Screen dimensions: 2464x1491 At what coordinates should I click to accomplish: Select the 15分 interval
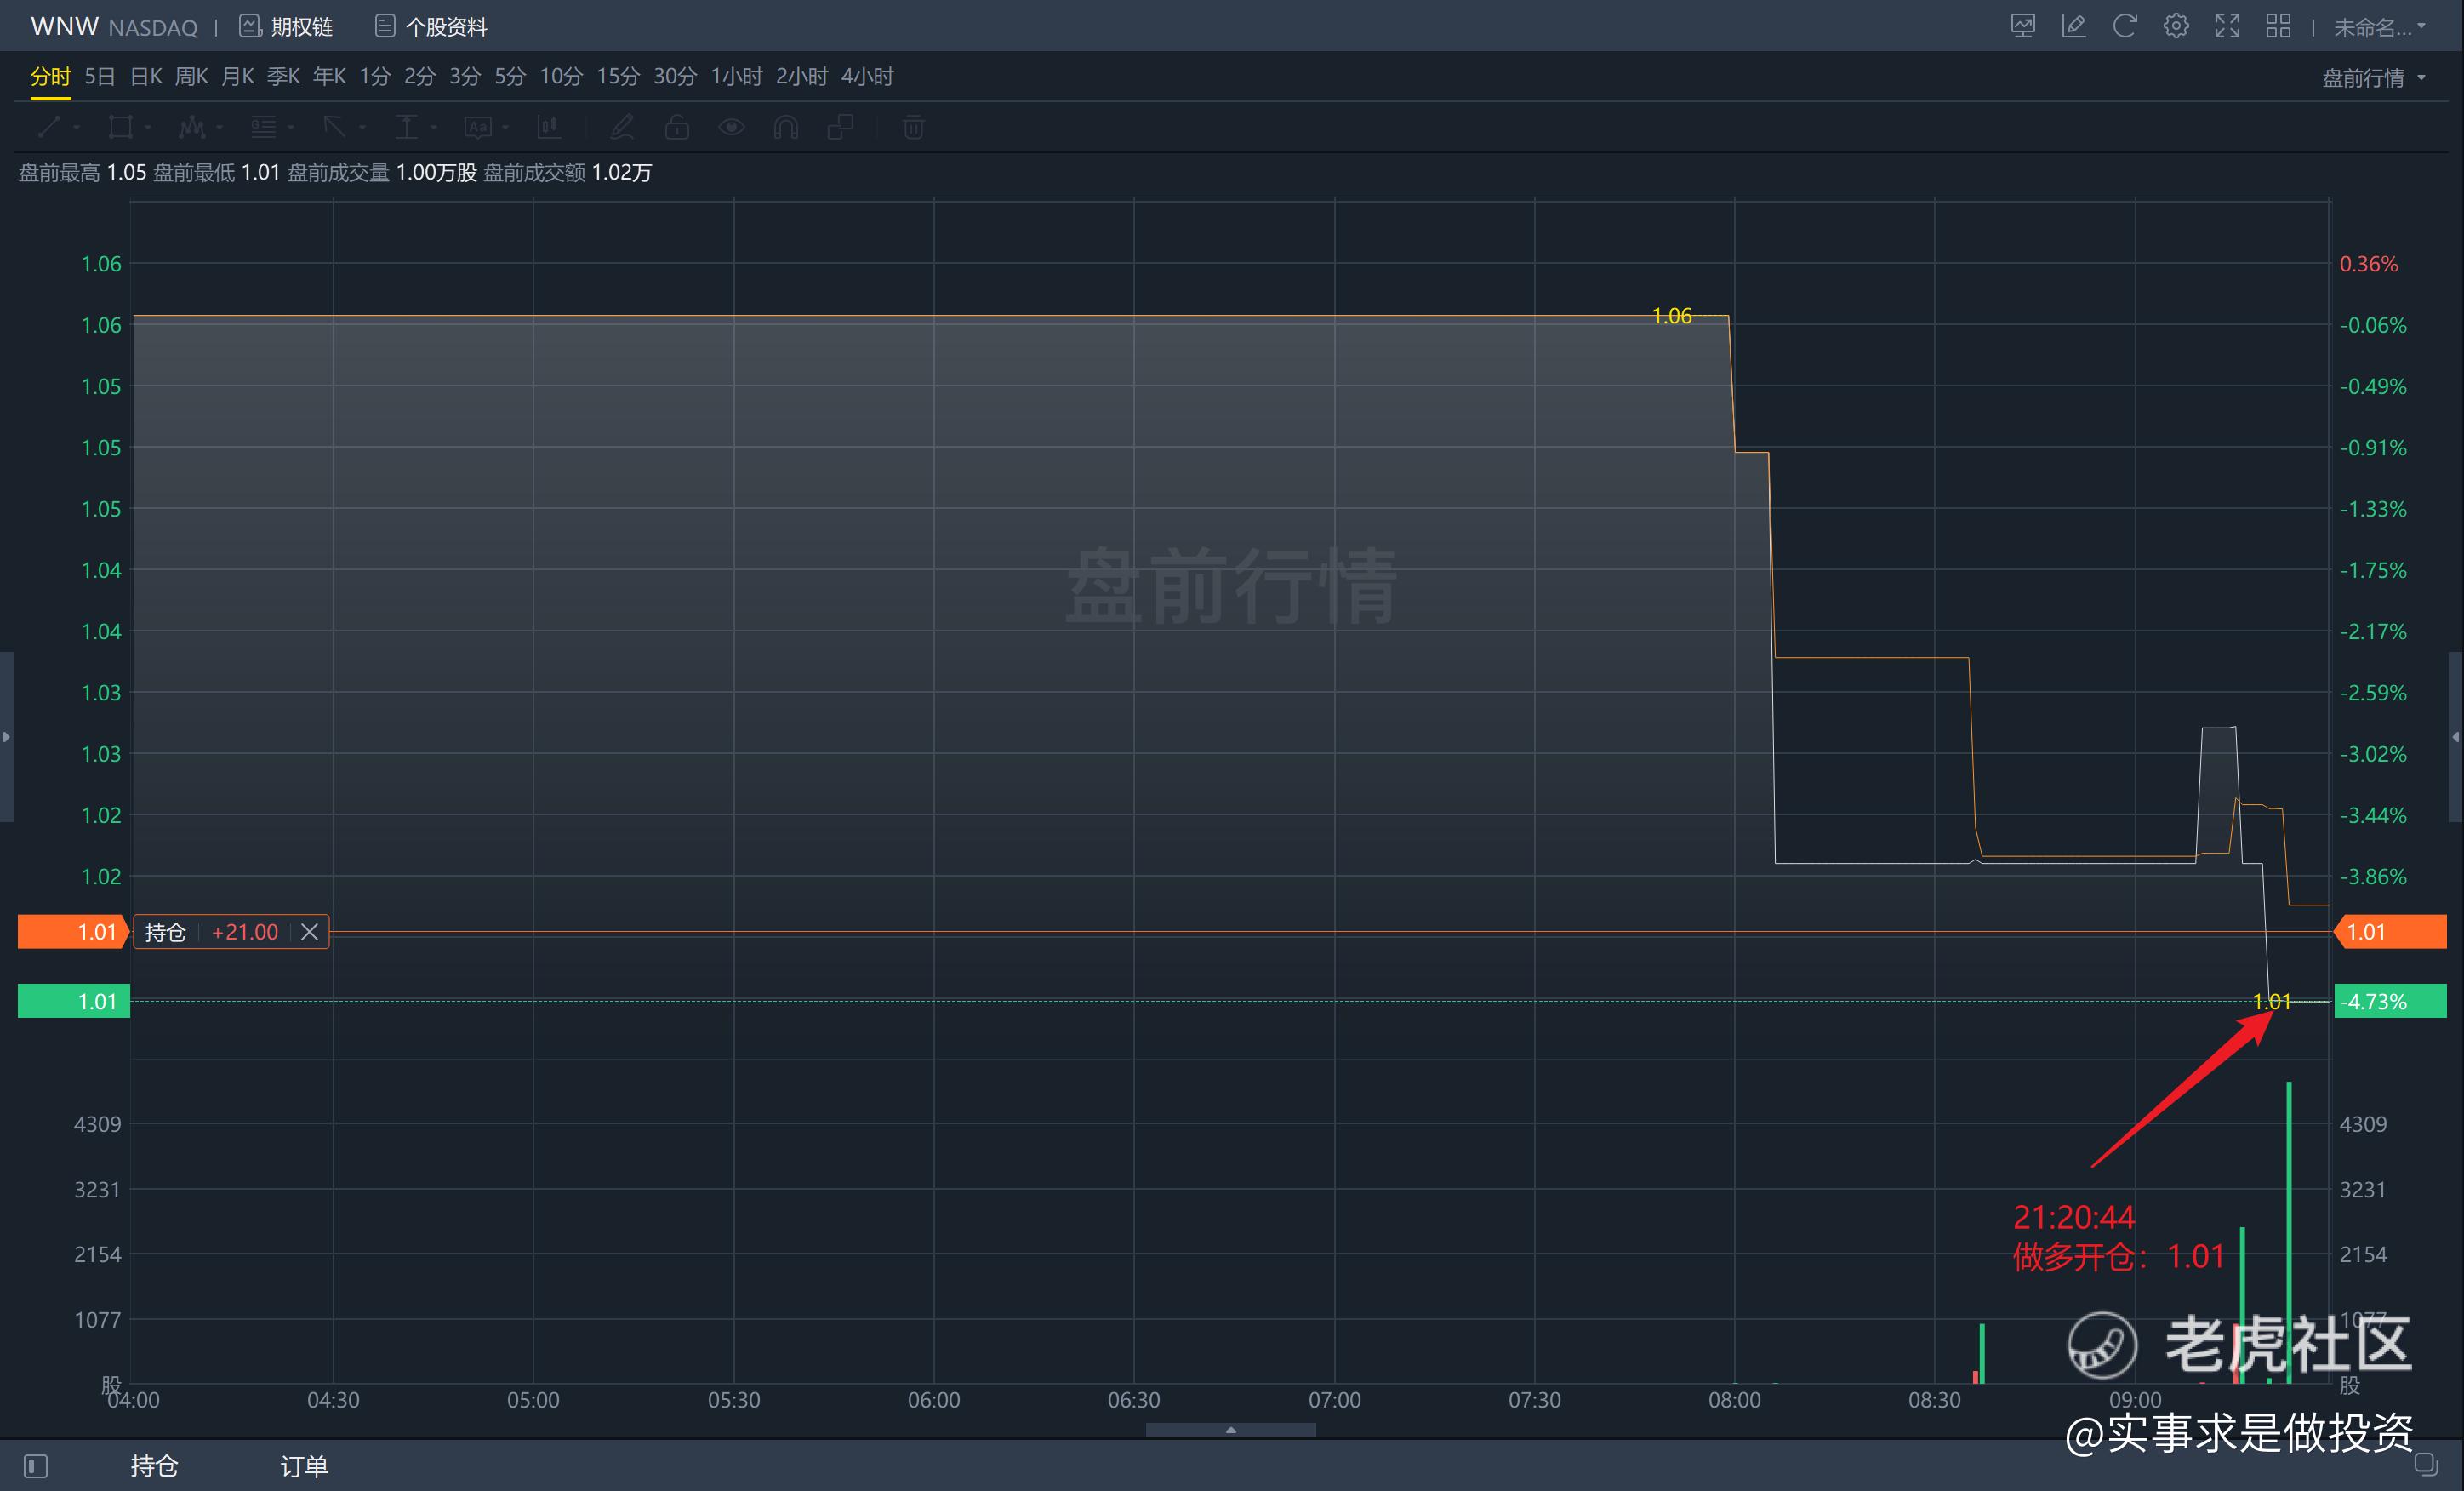coord(618,77)
